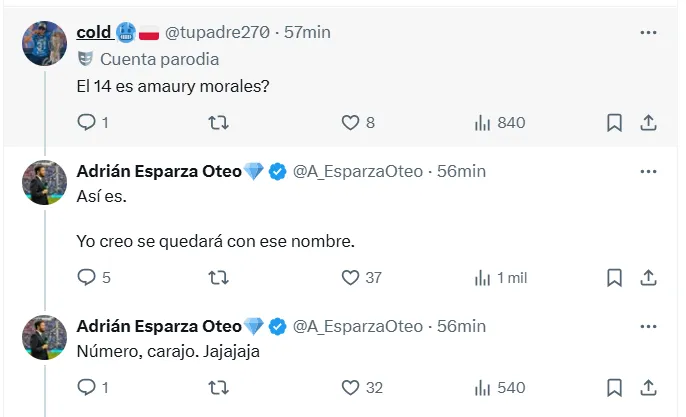Like the "Número, carajo. Jajajaja" tweet
The image size is (686, 417).
(350, 386)
